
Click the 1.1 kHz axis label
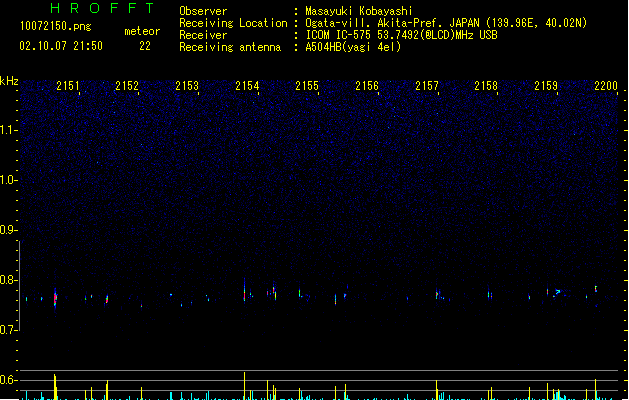coord(8,130)
